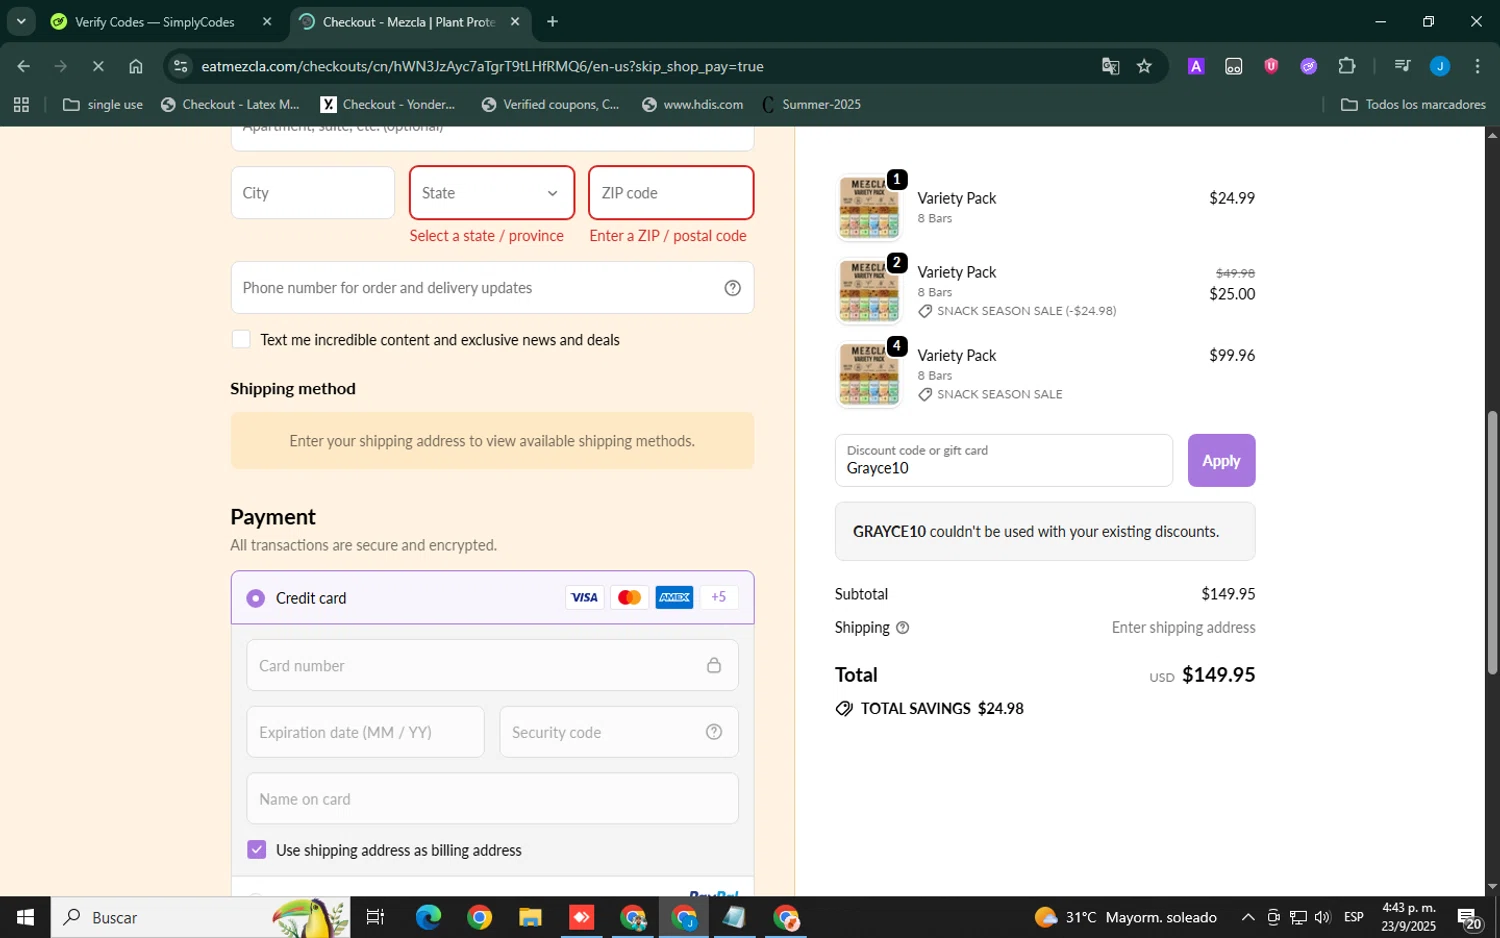Open Todos los marcadores folder
This screenshot has width=1500, height=938.
tap(1413, 104)
